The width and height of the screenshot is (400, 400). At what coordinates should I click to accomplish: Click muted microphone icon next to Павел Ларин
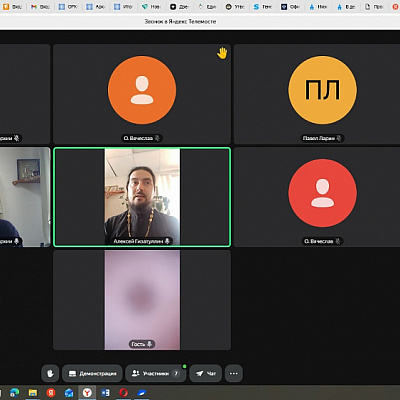click(x=339, y=138)
